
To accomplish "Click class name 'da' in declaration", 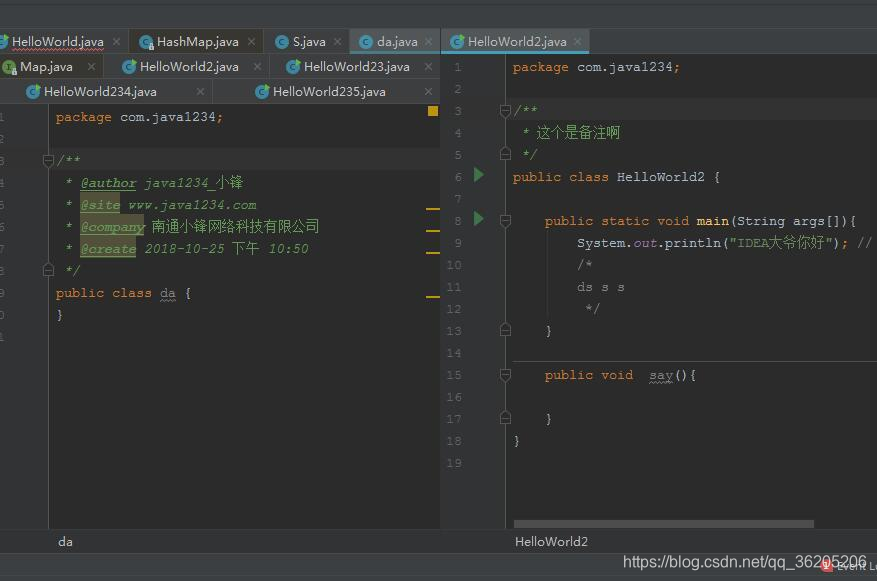I will pyautogui.click(x=168, y=294).
